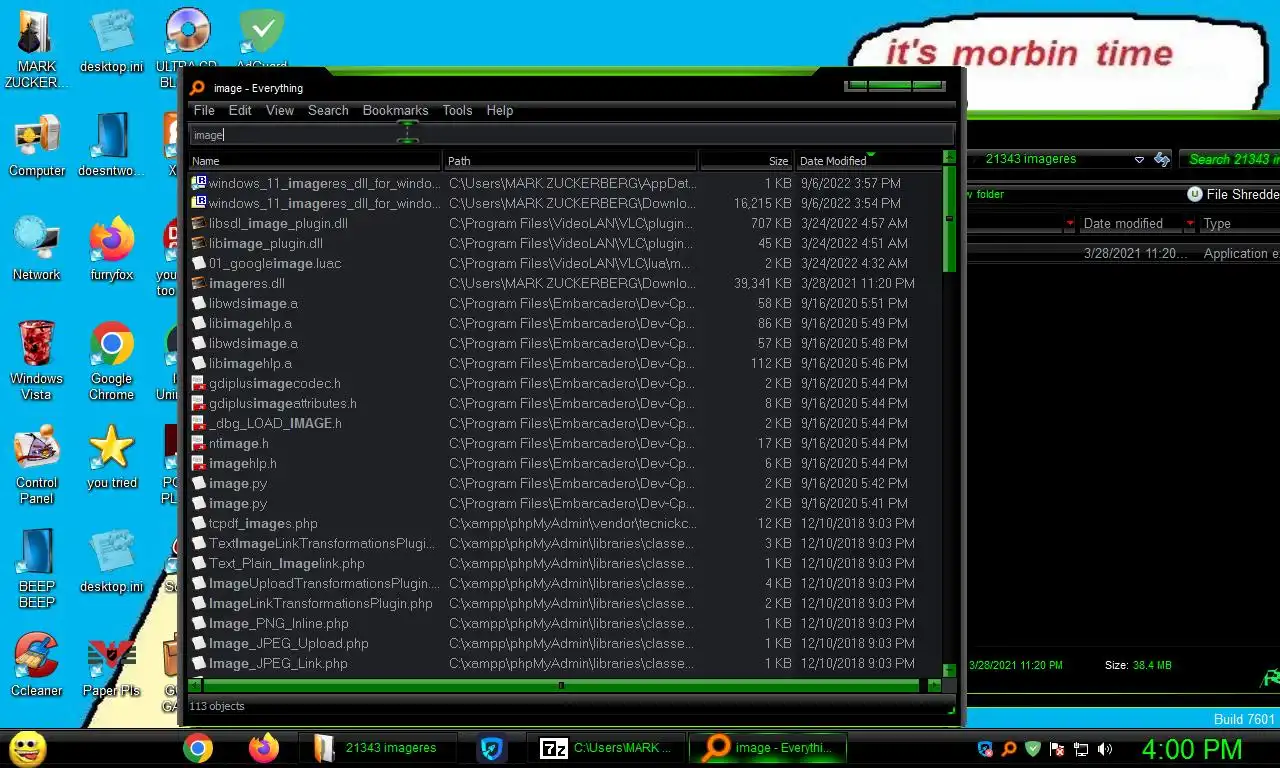Launch Chrome from the taskbar

(x=198, y=748)
